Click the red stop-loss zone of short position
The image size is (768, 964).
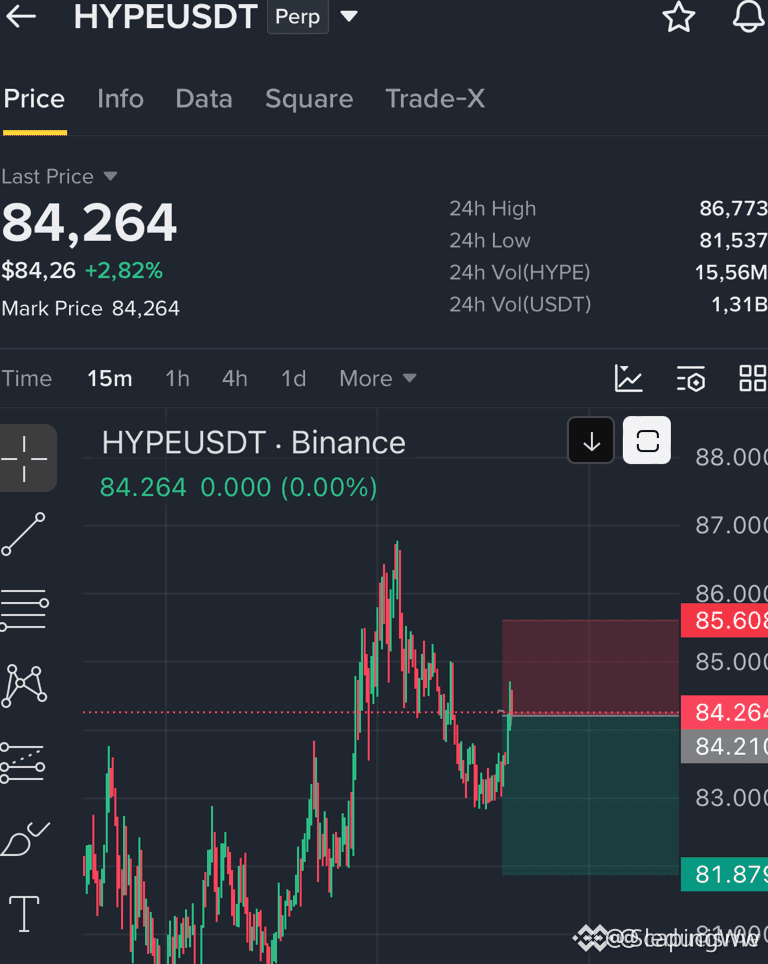(590, 667)
